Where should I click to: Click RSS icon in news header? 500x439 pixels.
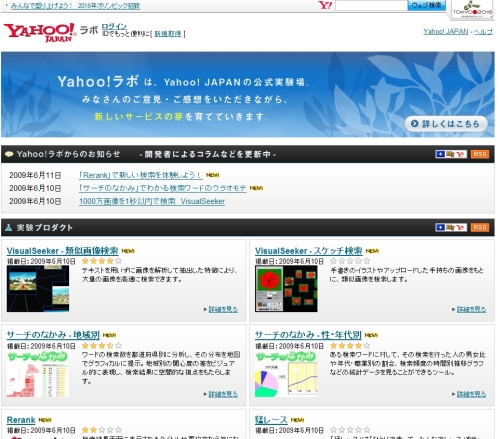[x=480, y=154]
